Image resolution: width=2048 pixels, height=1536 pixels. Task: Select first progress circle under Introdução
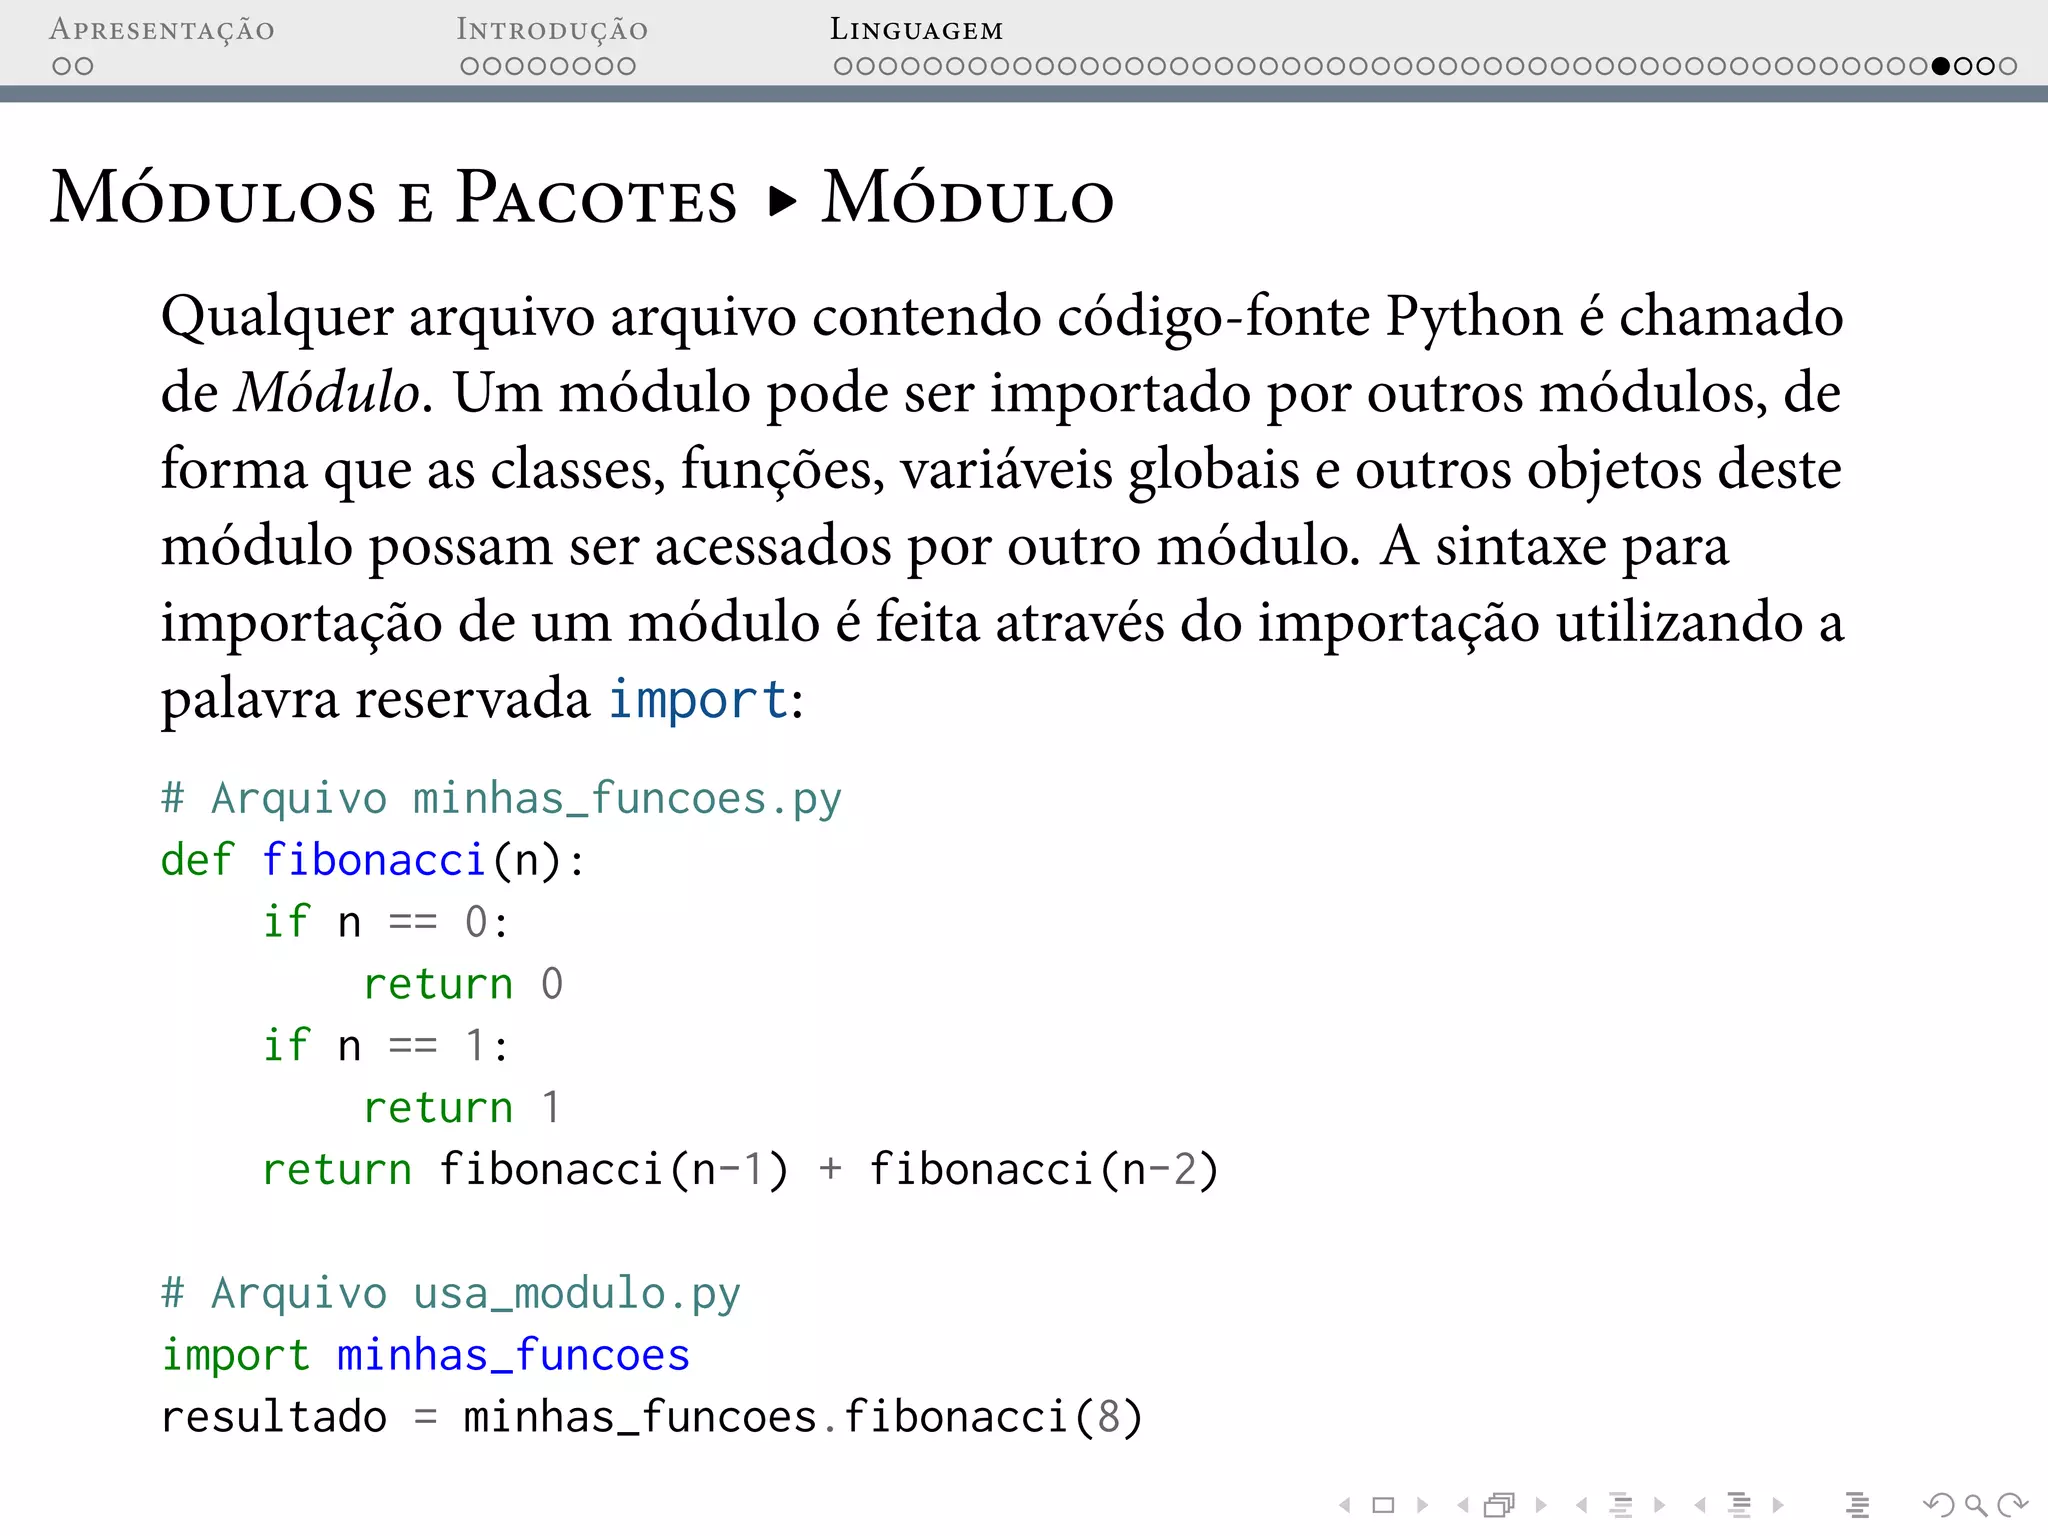click(470, 66)
